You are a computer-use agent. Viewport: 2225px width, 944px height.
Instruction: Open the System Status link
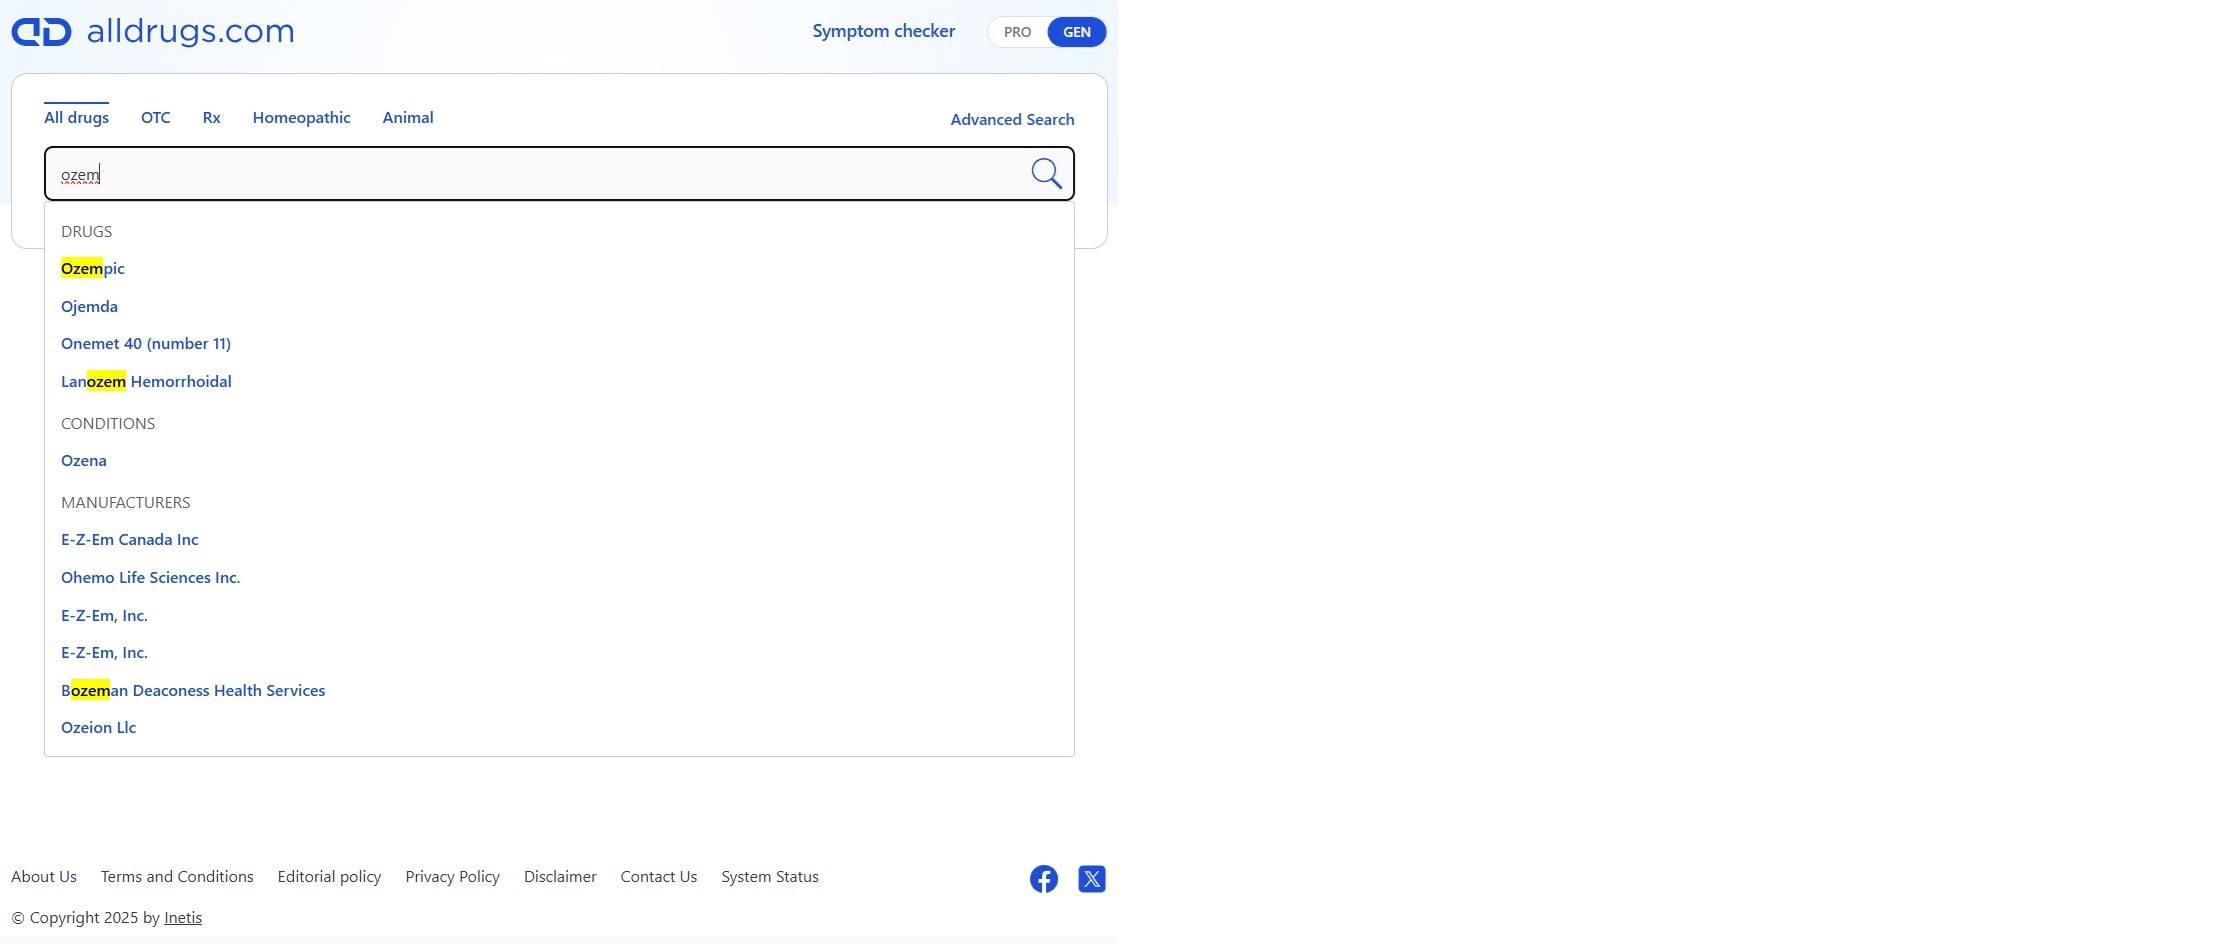pos(770,876)
